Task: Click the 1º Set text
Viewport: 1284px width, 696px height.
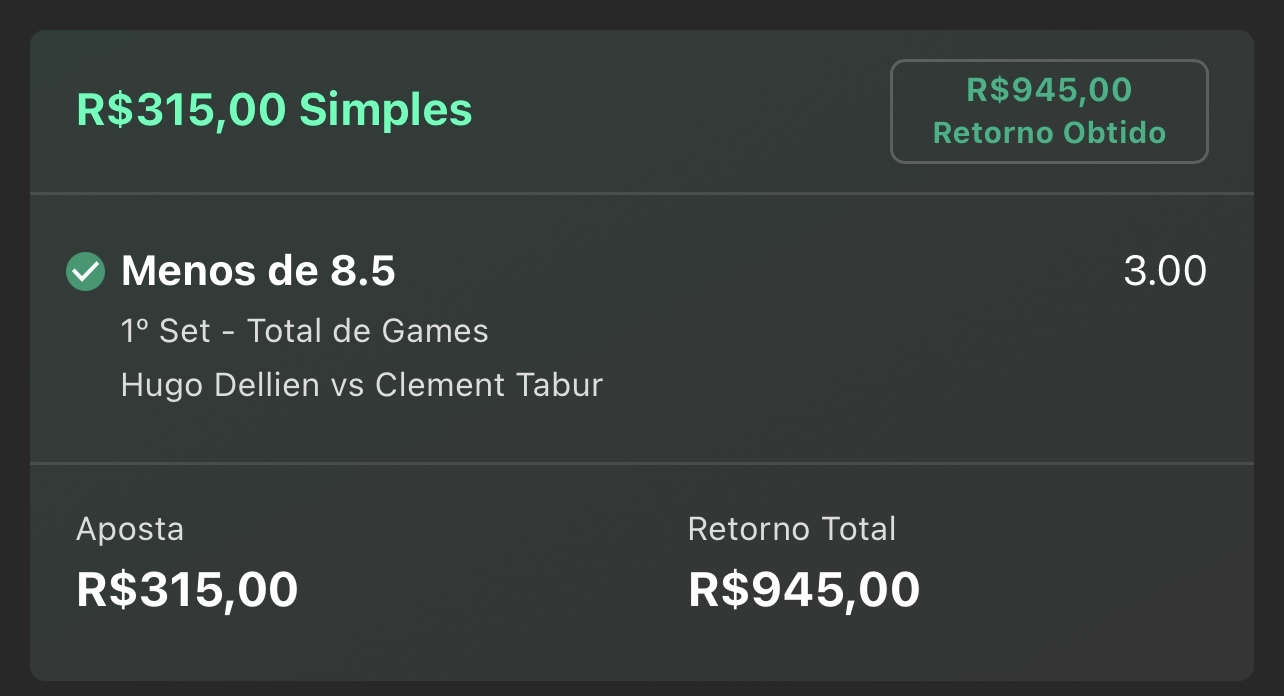Action: click(166, 331)
